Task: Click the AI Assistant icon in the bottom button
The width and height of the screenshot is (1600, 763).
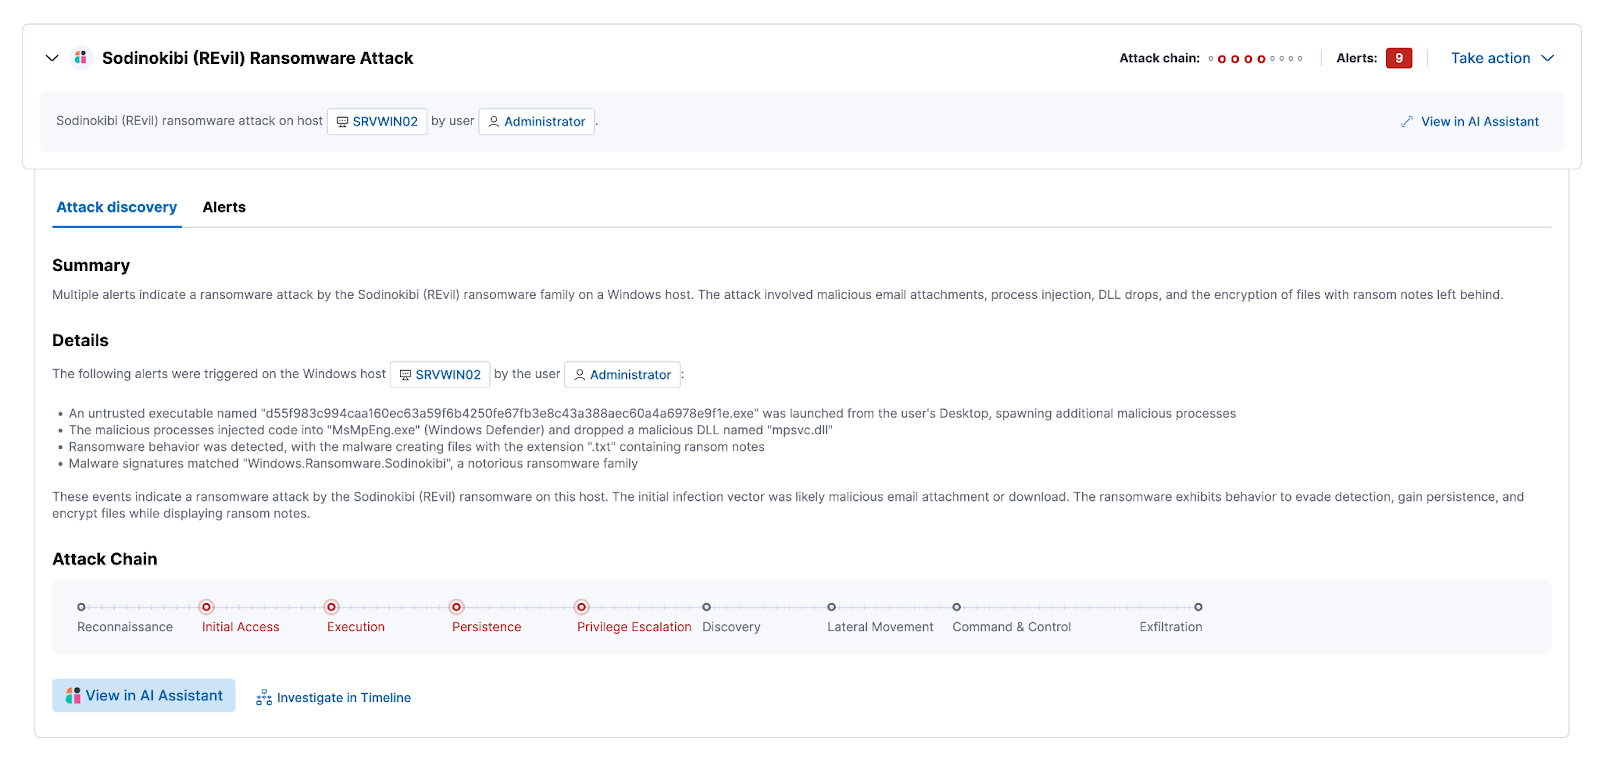Action: (73, 696)
